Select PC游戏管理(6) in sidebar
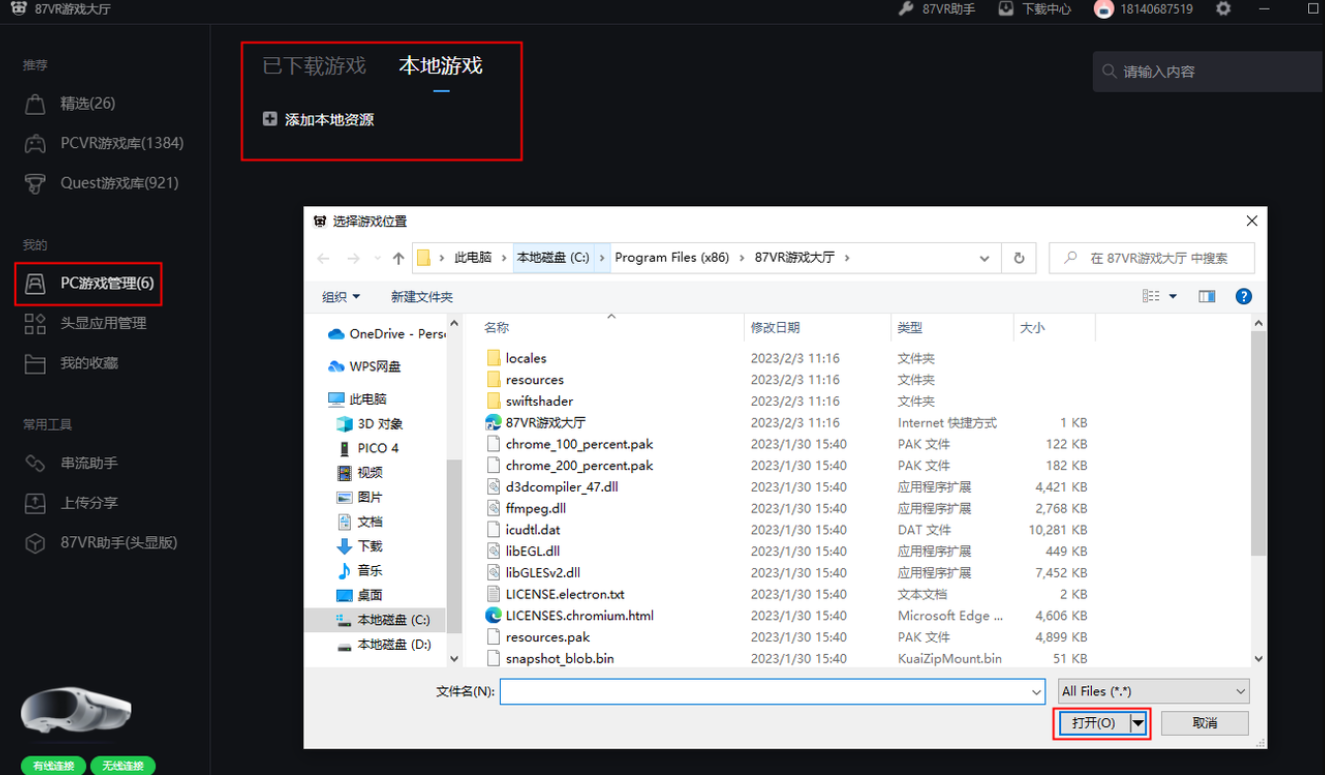This screenshot has width=1325, height=775. 89,284
